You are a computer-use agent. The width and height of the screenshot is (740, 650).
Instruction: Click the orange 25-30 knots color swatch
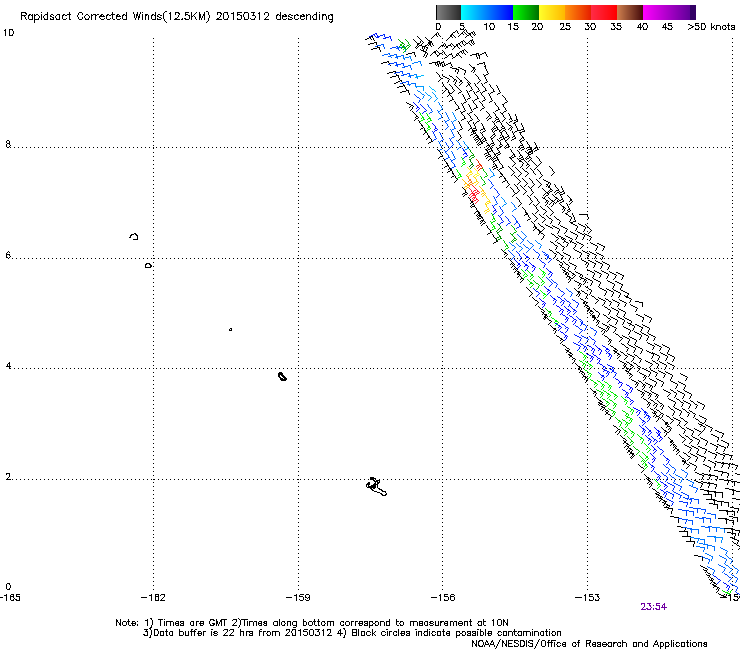click(578, 12)
